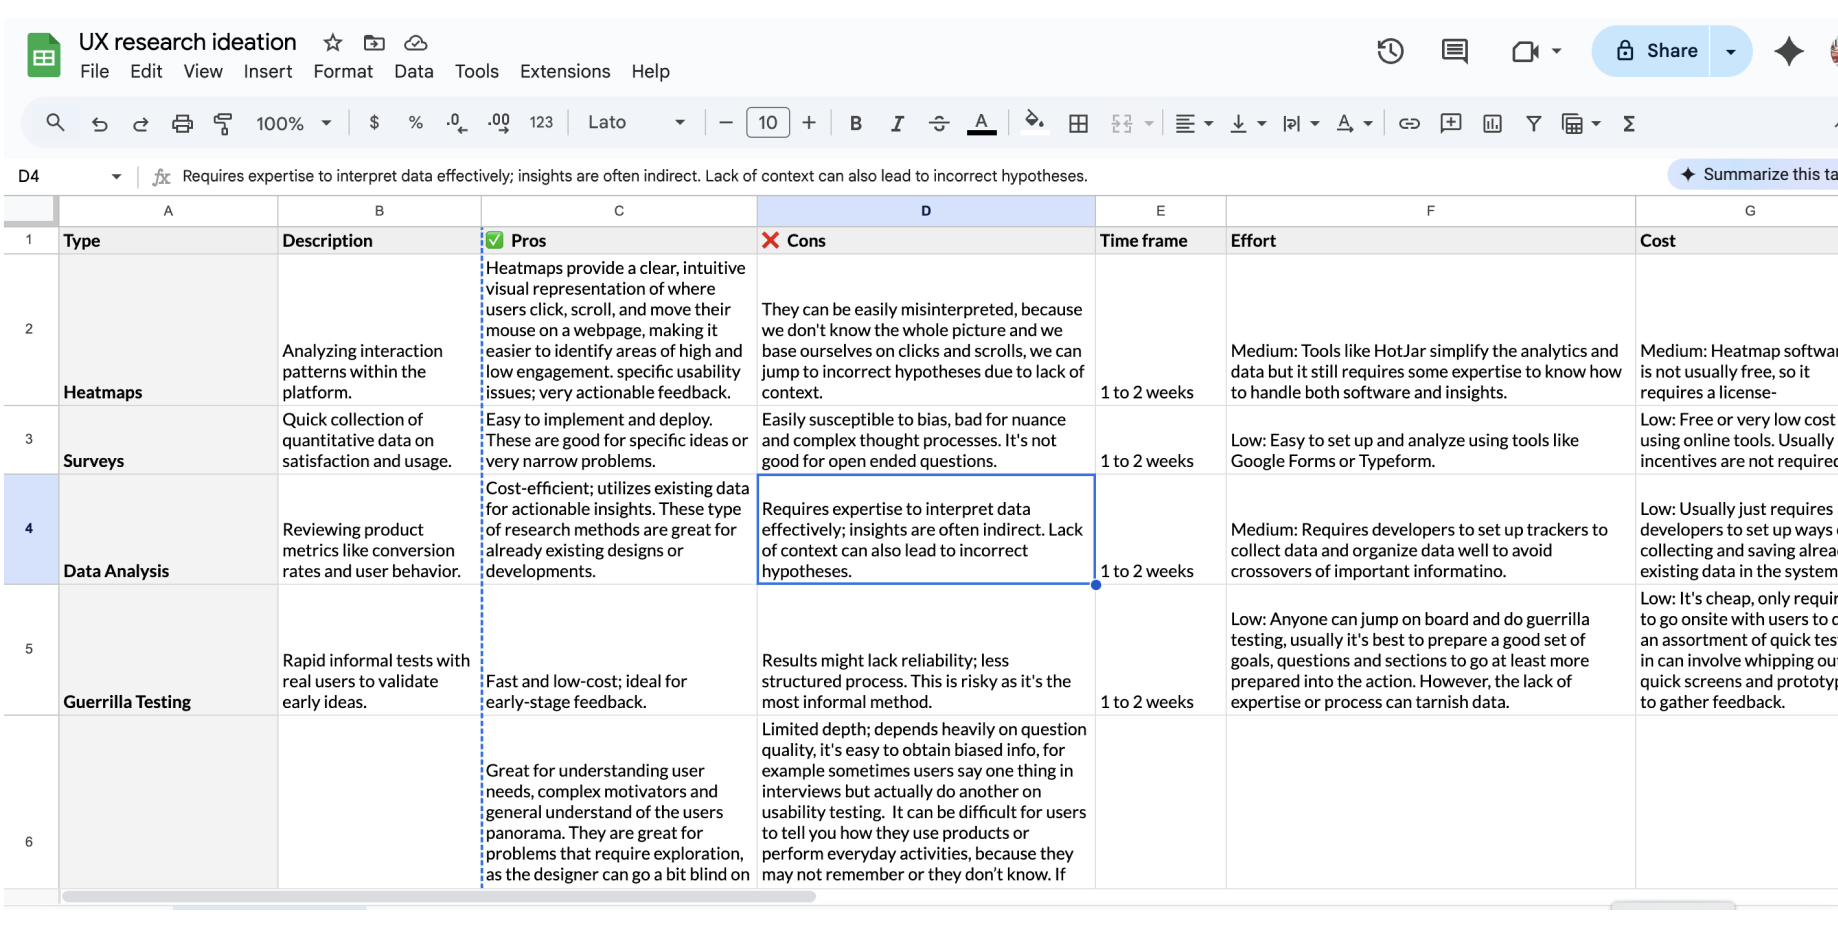
Task: Toggle italic formatting
Action: point(897,123)
